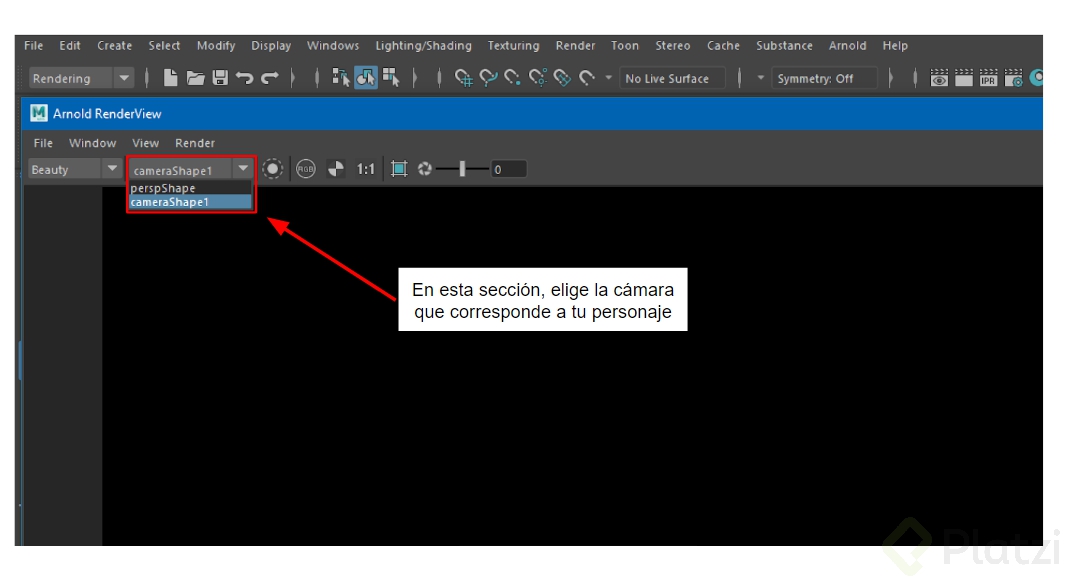
Task: Open the Edit menu
Action: tap(70, 46)
